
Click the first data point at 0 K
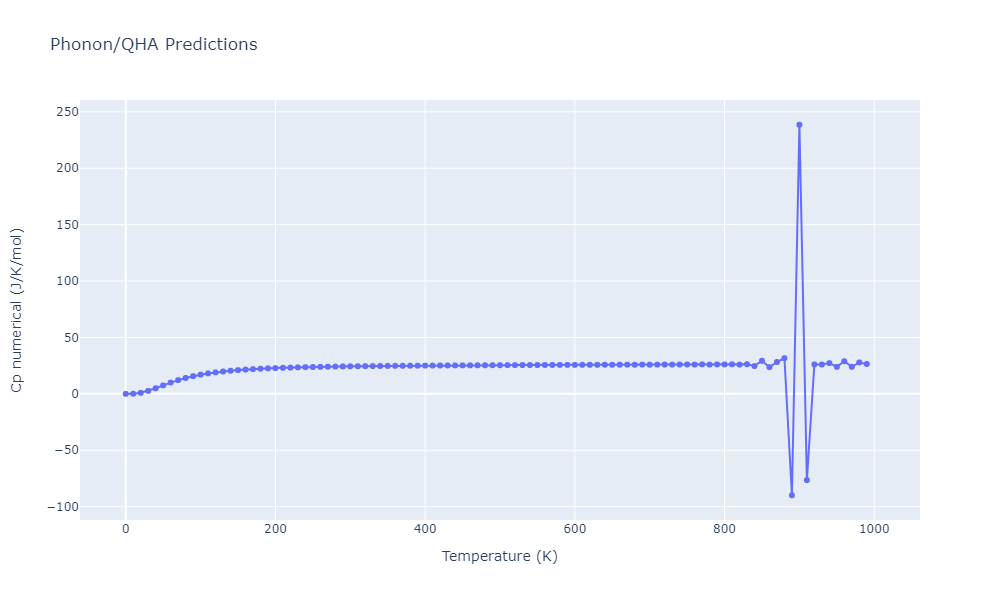coord(125,394)
